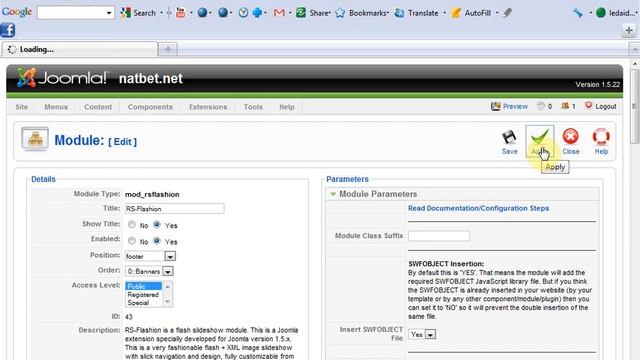Click the Save floppy disk icon
Image resolution: width=640 pixels, height=360 pixels.
[x=509, y=137]
